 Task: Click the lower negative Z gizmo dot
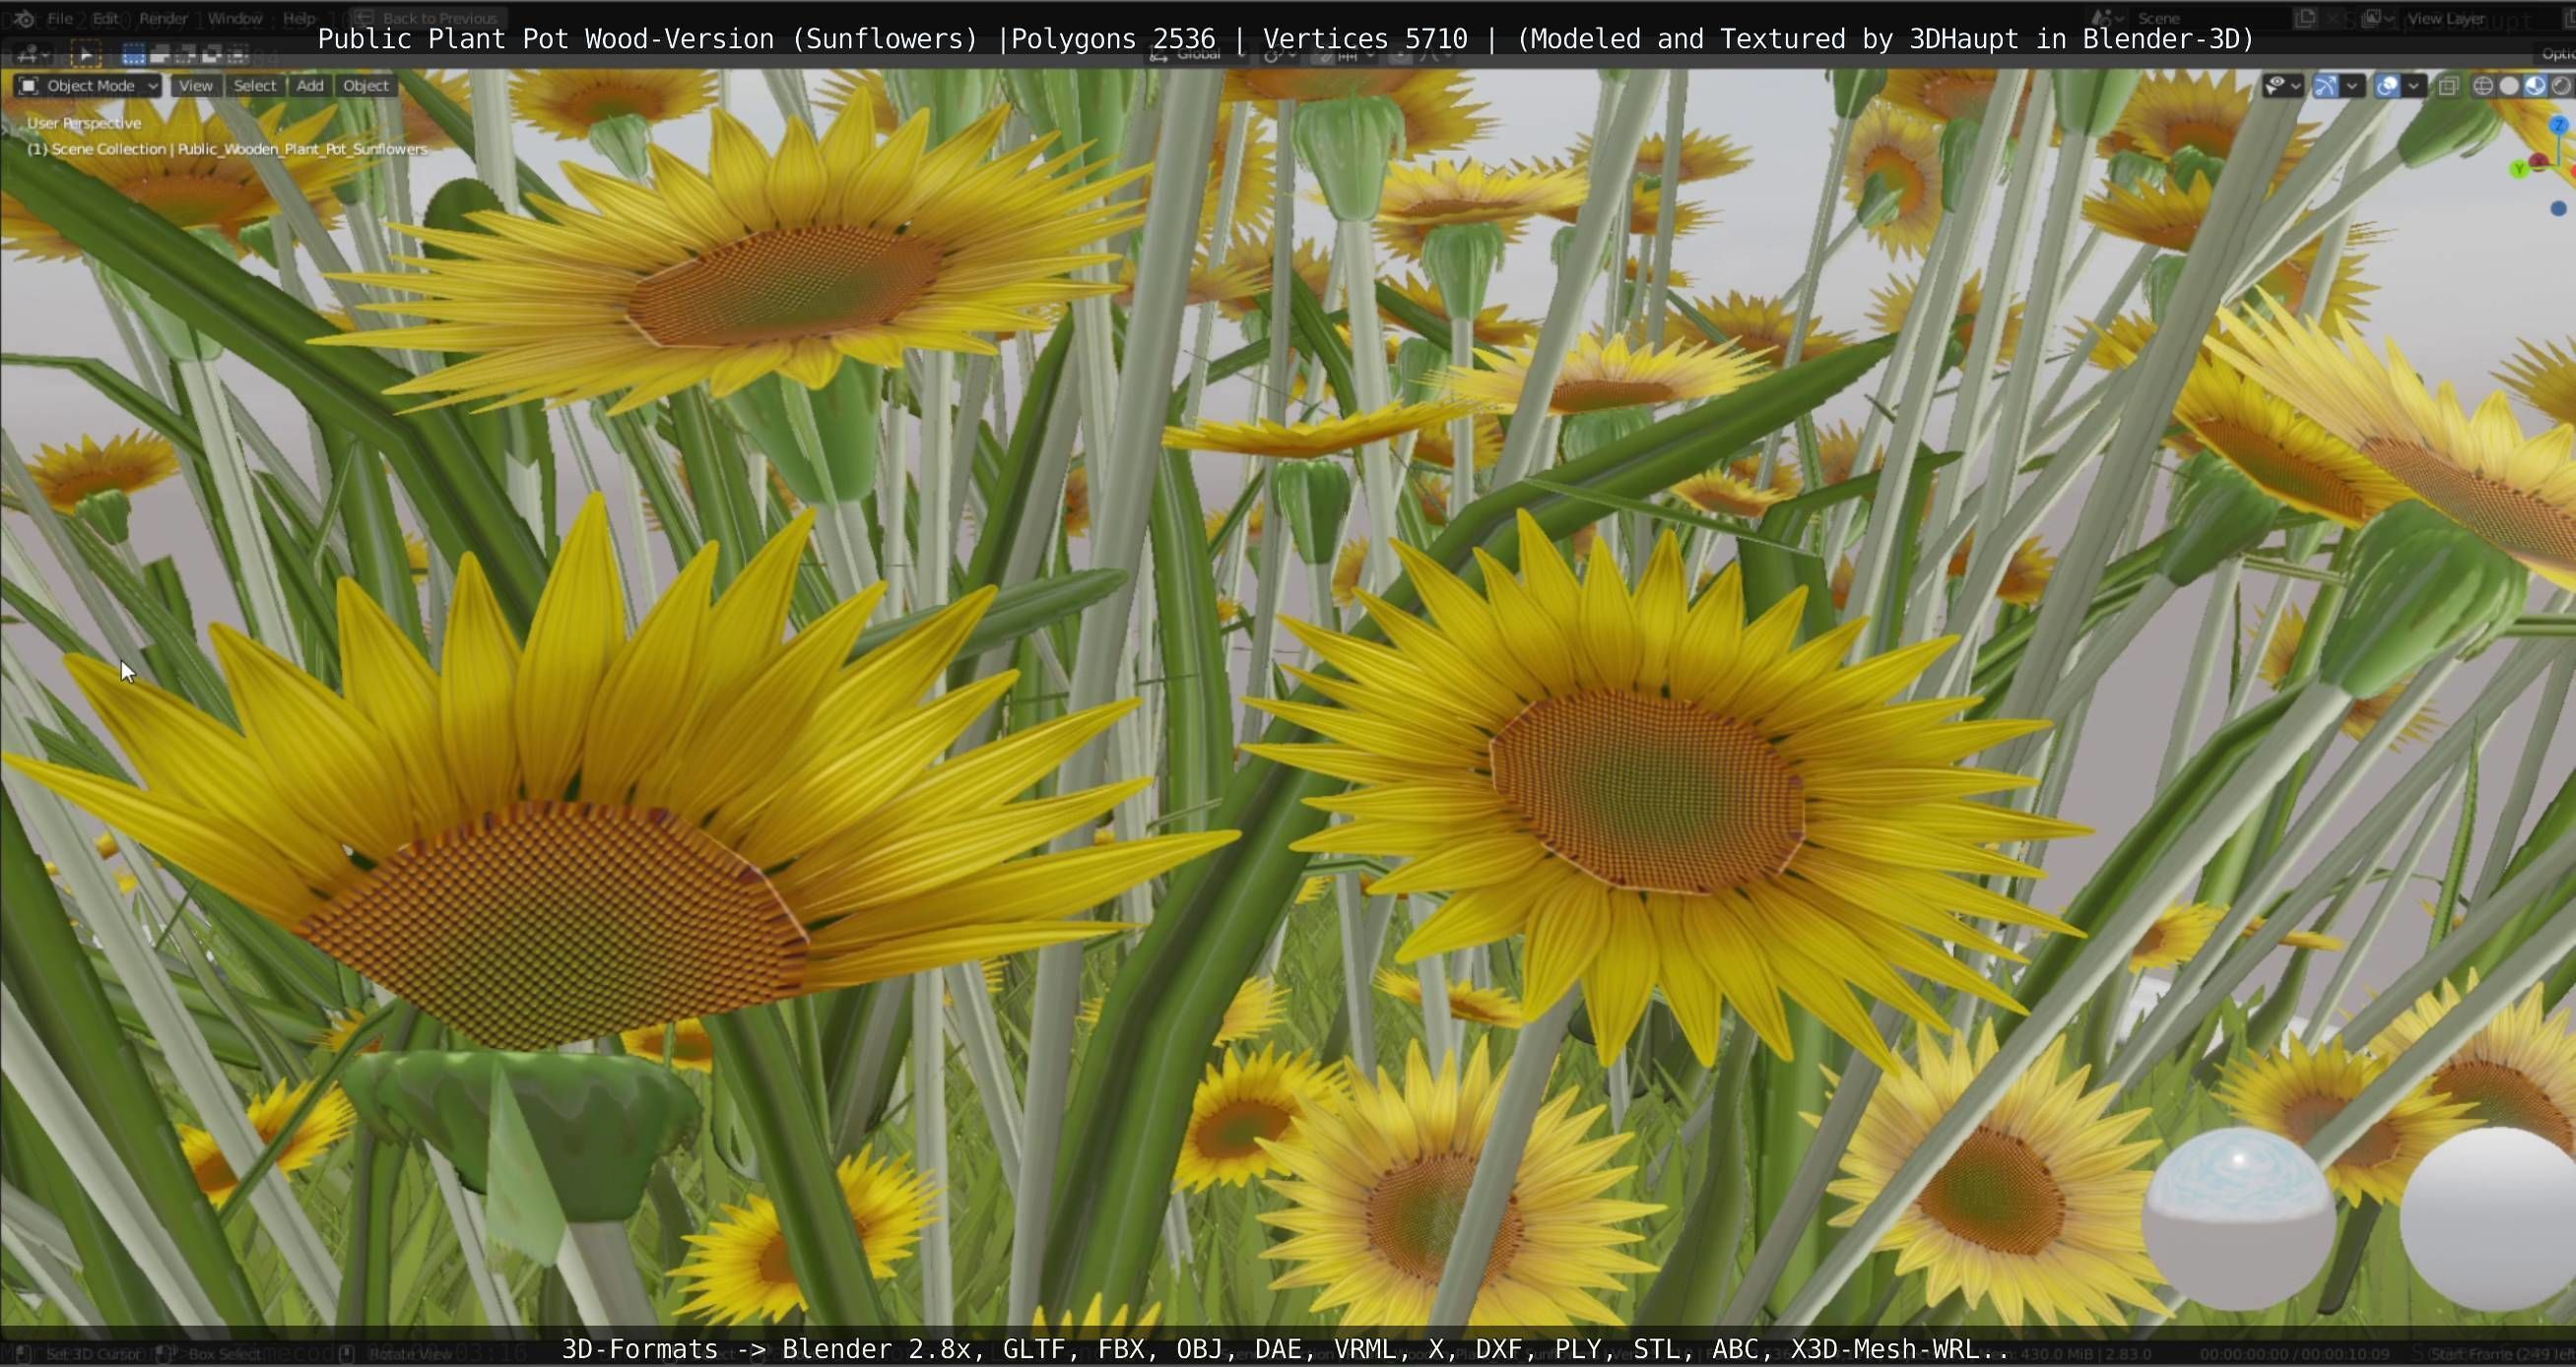[2558, 208]
